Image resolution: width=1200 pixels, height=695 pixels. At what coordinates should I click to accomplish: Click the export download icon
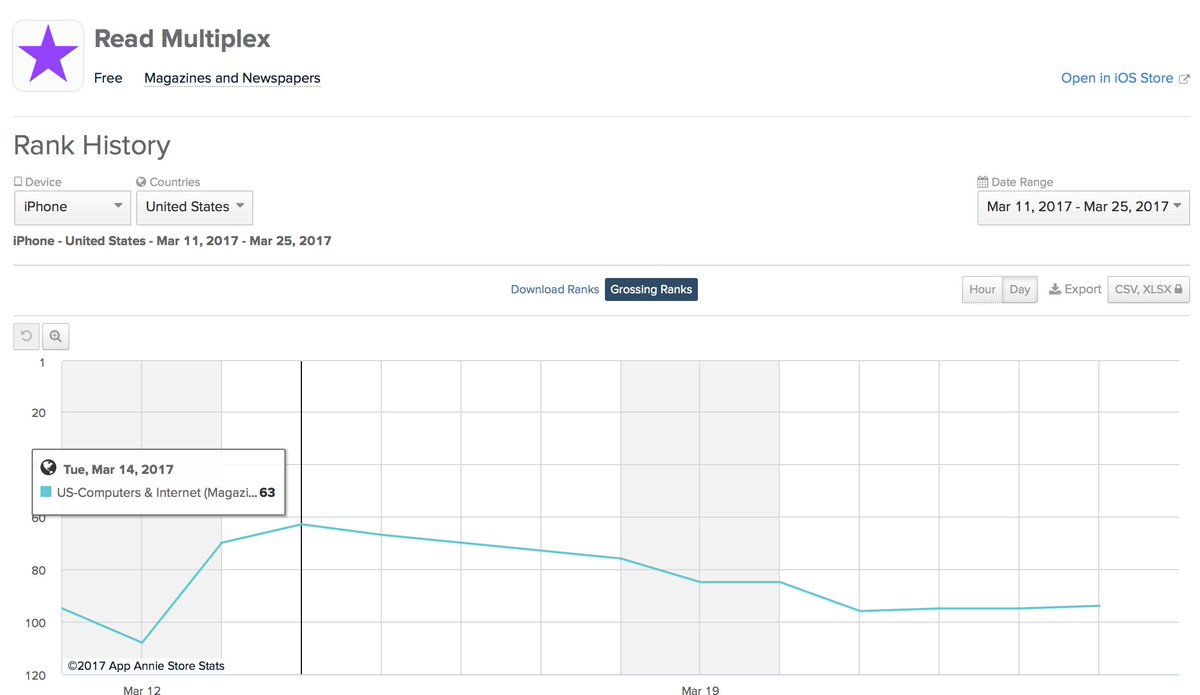[x=1054, y=289]
